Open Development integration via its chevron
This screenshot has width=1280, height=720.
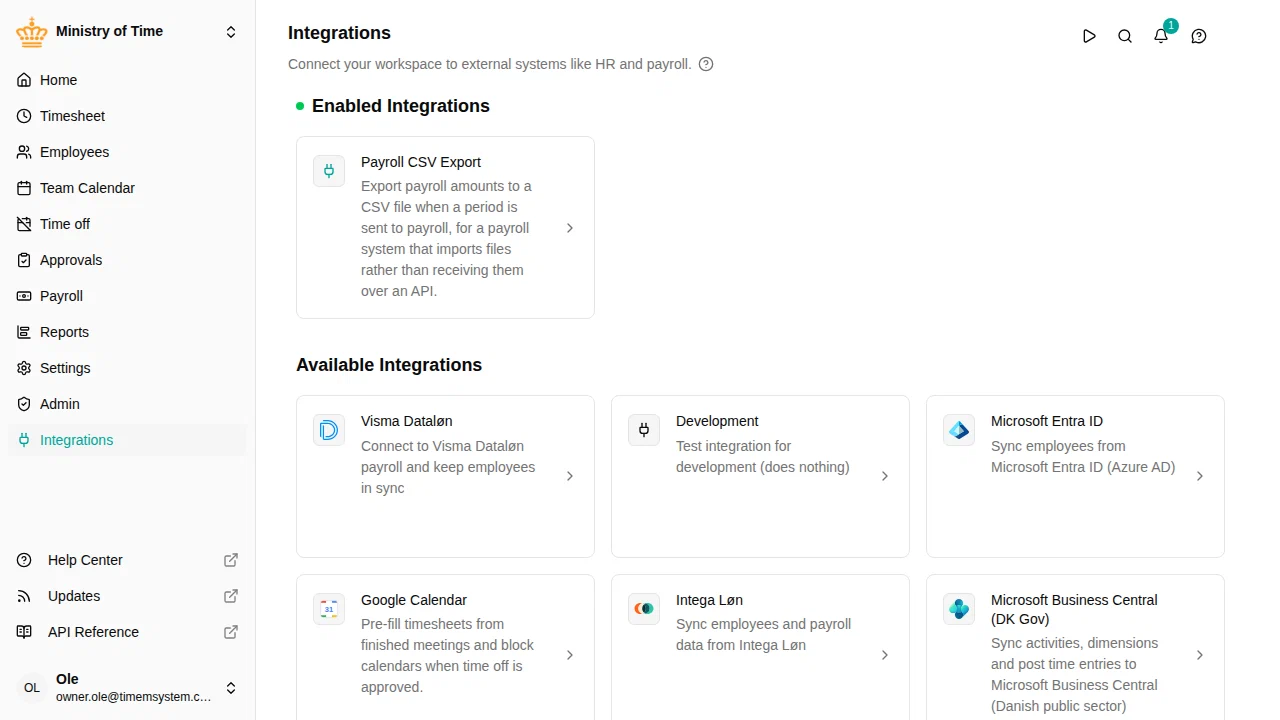pos(885,476)
